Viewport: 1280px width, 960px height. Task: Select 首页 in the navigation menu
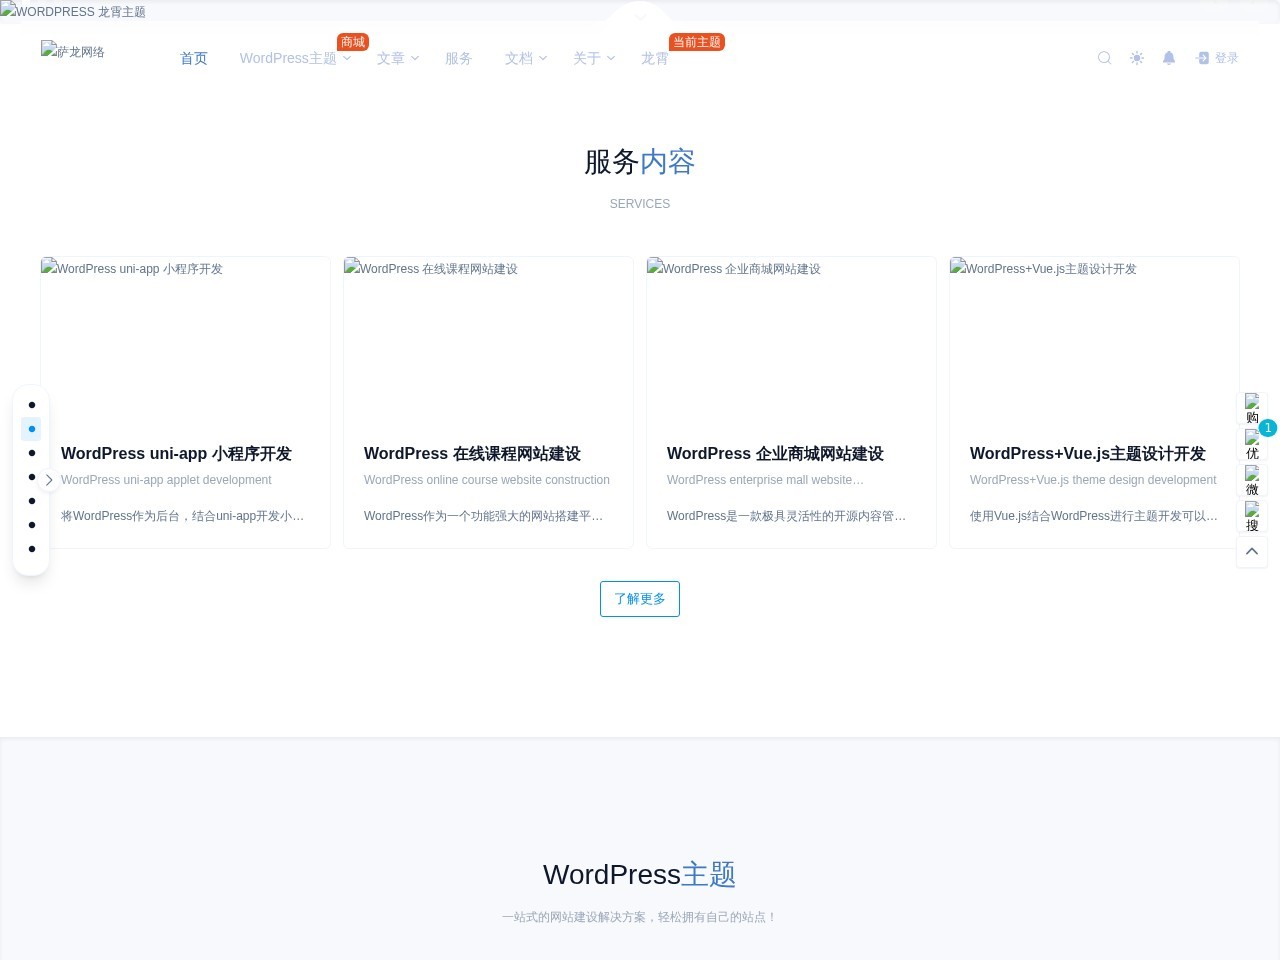pyautogui.click(x=194, y=58)
